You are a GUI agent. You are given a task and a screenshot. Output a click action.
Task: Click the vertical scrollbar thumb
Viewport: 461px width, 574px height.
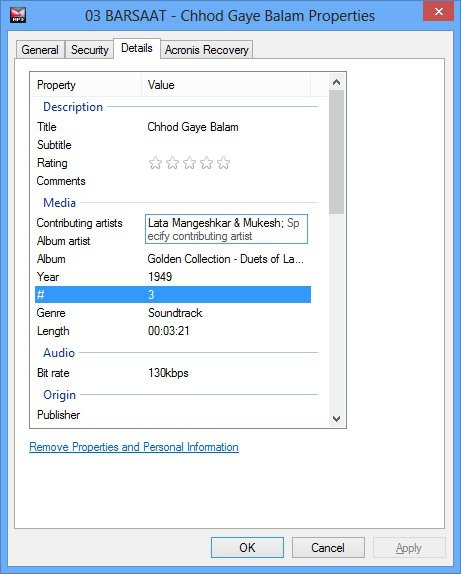click(x=337, y=152)
